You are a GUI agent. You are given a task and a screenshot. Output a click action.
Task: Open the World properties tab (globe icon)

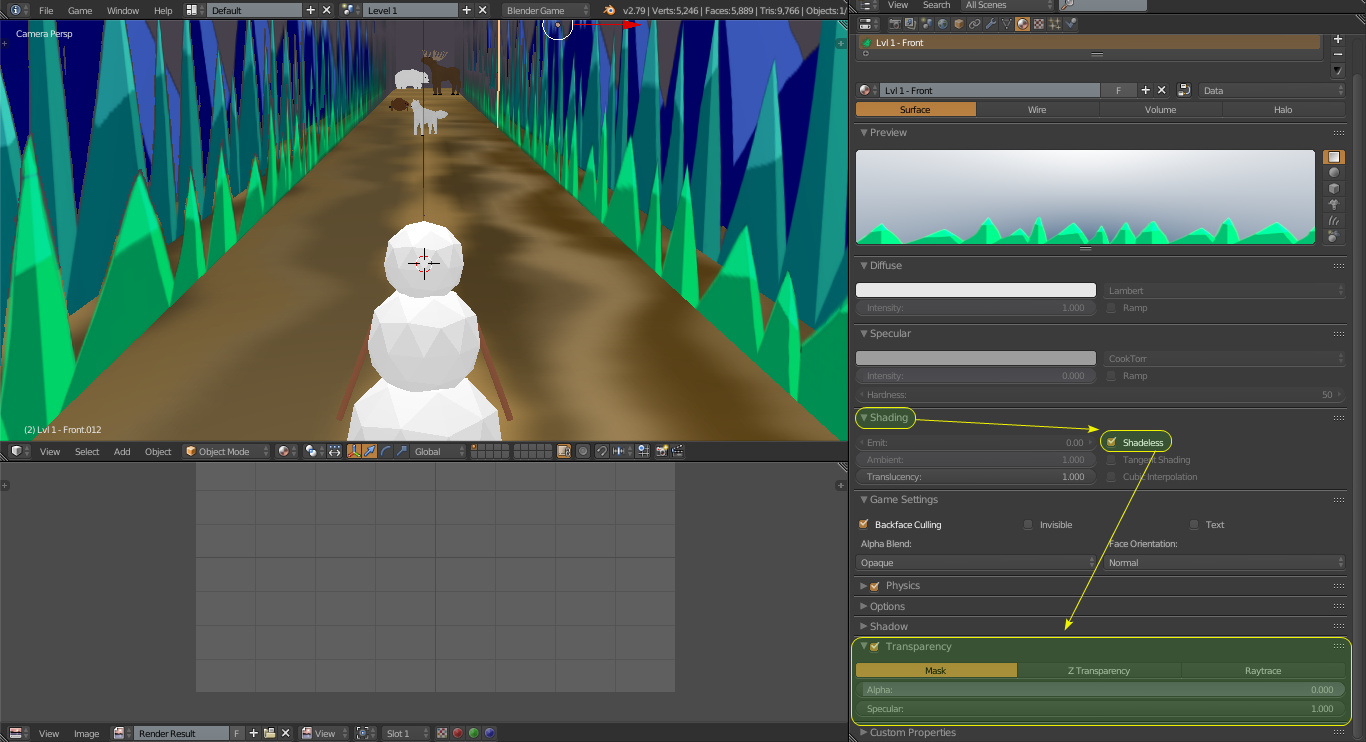[943, 24]
